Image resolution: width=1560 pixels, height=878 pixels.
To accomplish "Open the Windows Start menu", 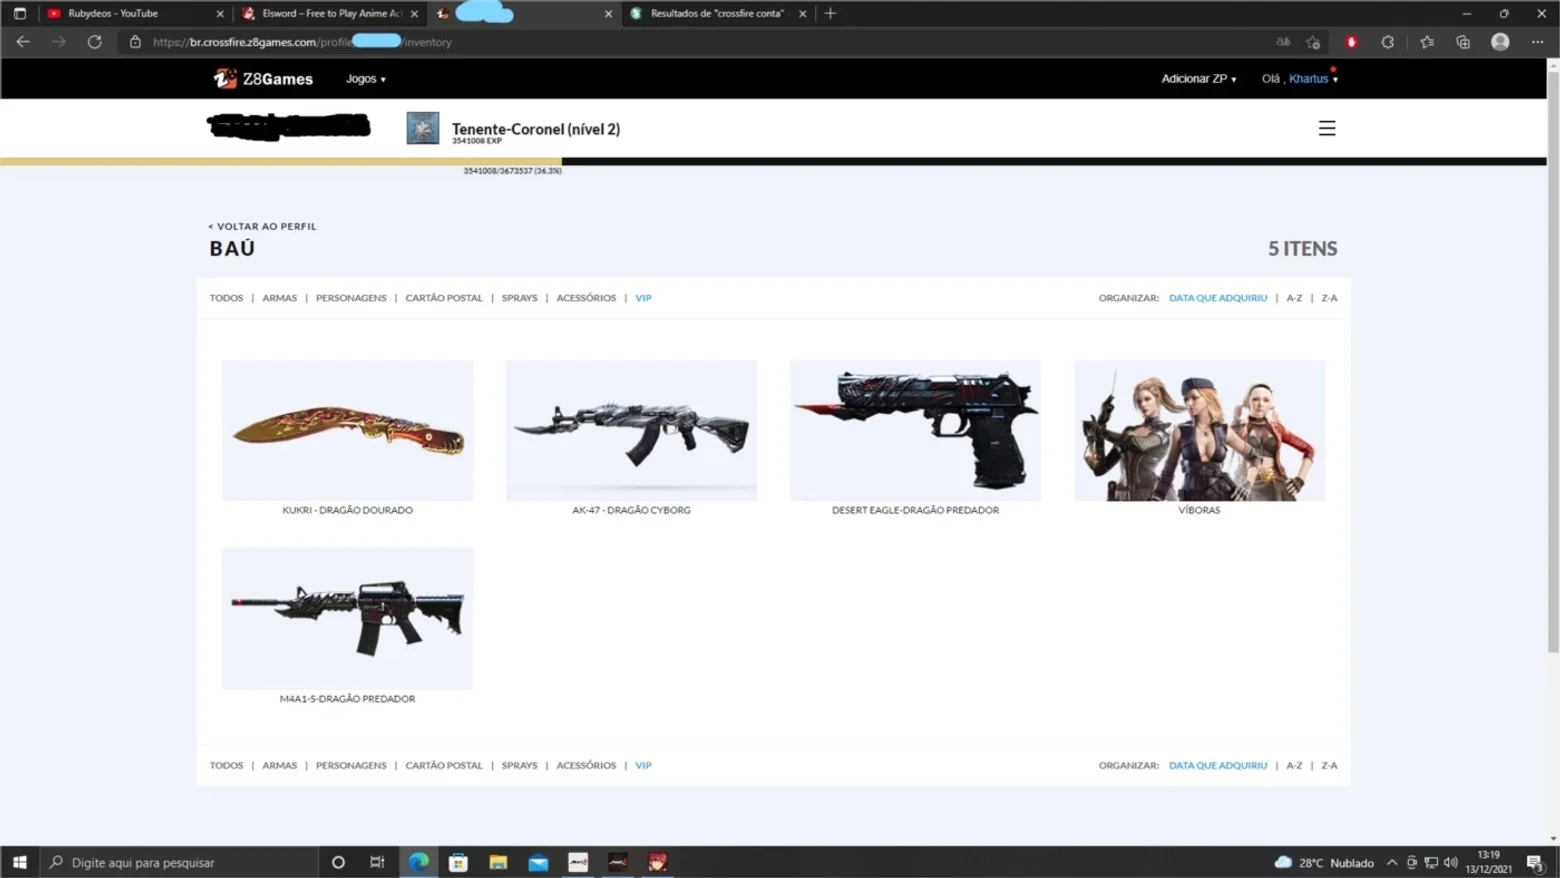I will click(20, 862).
